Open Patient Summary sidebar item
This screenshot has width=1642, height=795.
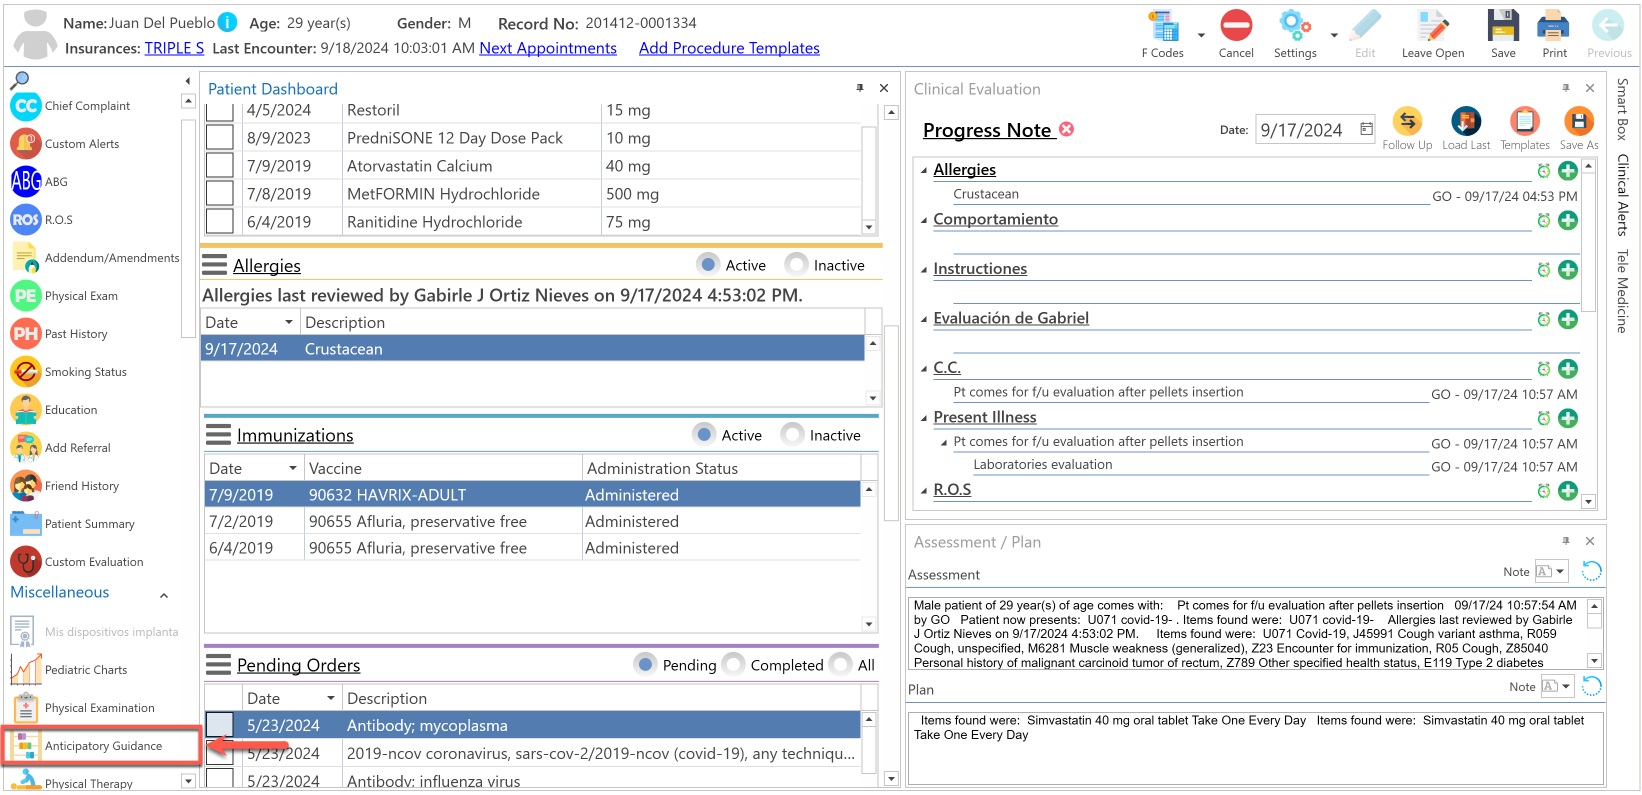[73, 524]
